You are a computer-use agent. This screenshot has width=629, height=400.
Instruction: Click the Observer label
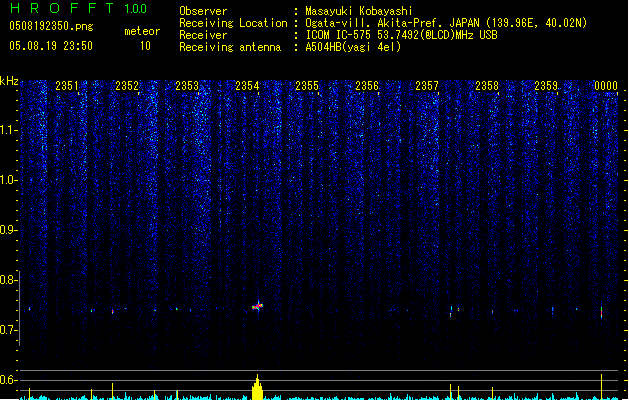pos(203,11)
